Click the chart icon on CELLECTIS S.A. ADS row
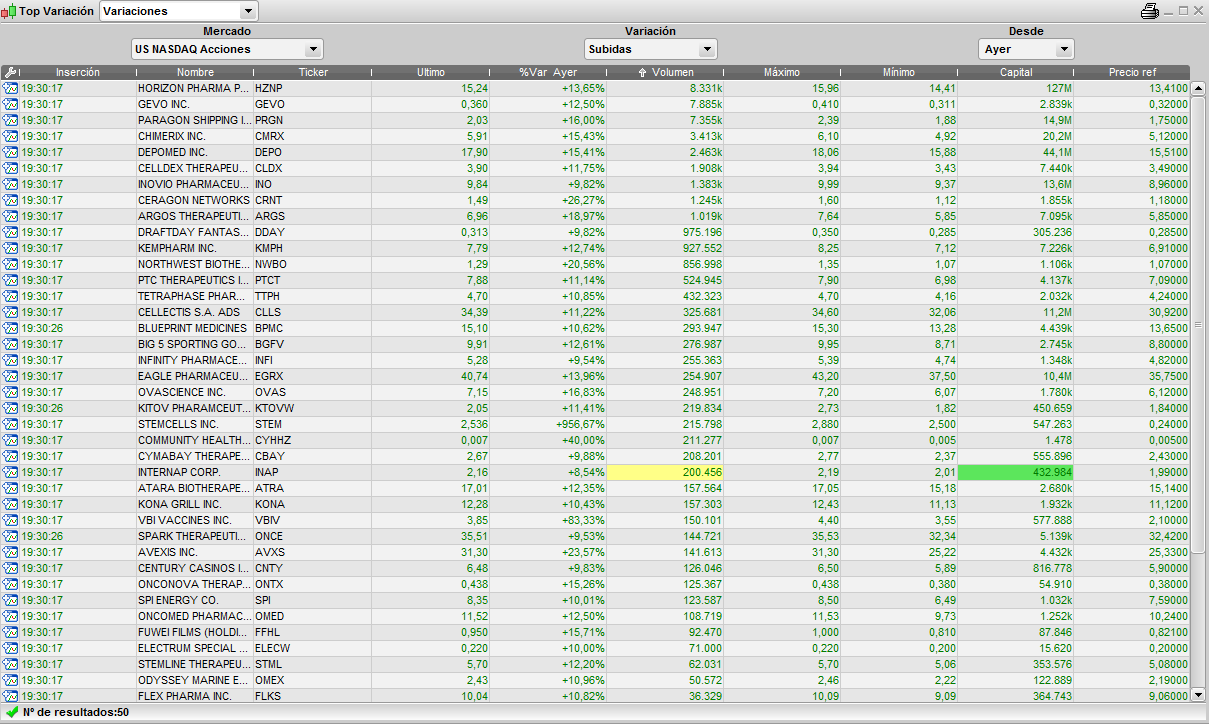This screenshot has width=1209, height=724. (x=10, y=312)
